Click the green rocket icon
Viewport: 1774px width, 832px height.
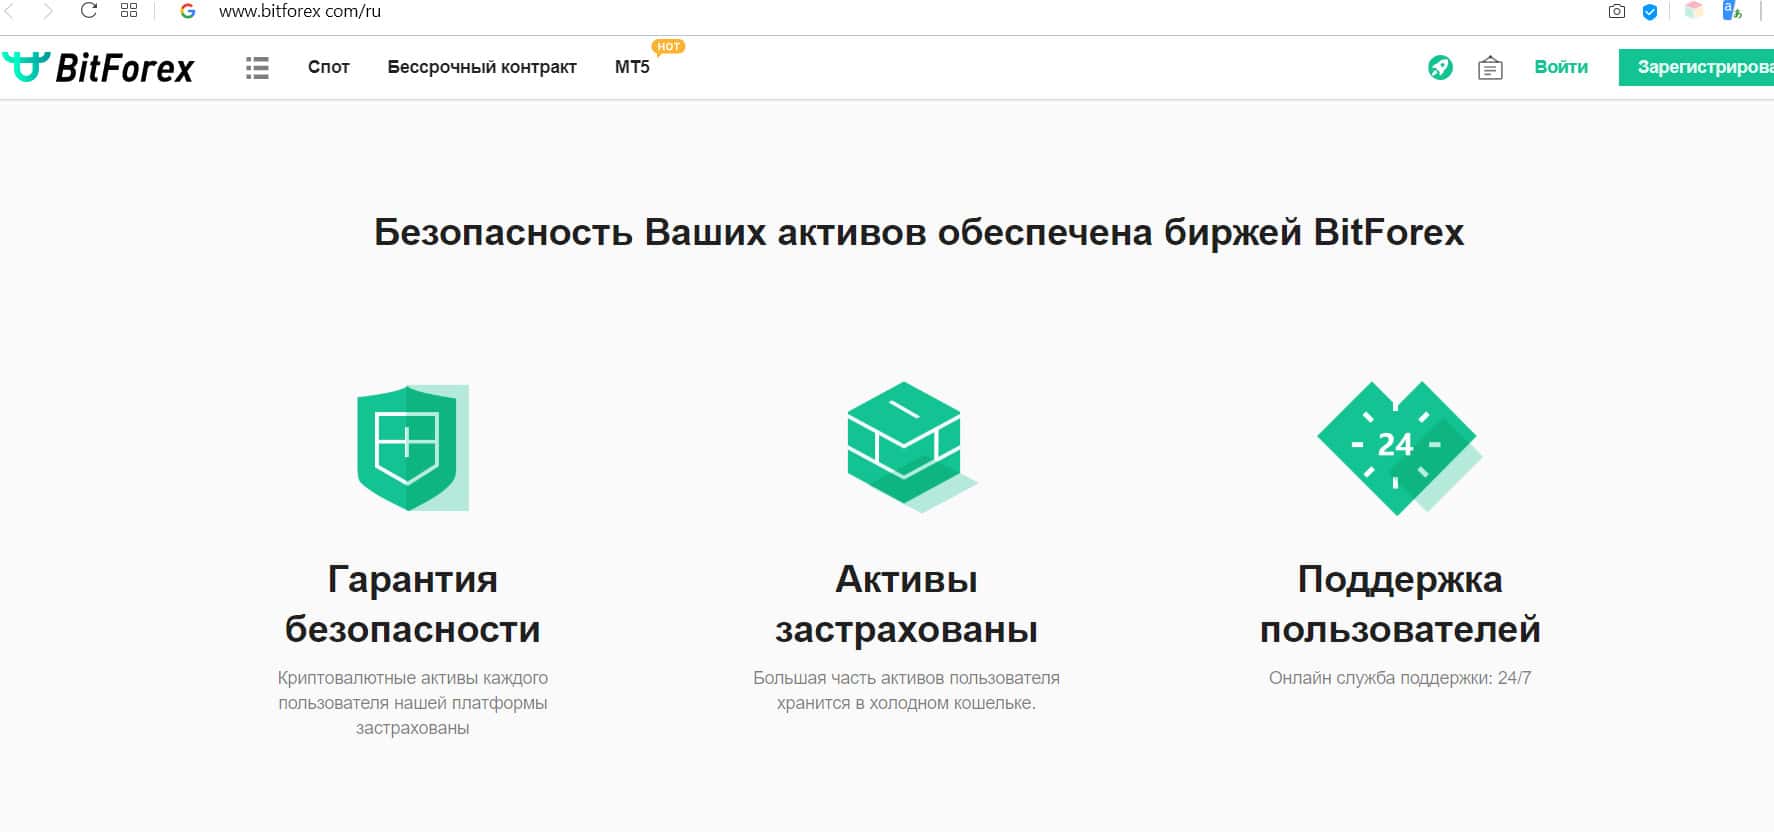pos(1440,67)
